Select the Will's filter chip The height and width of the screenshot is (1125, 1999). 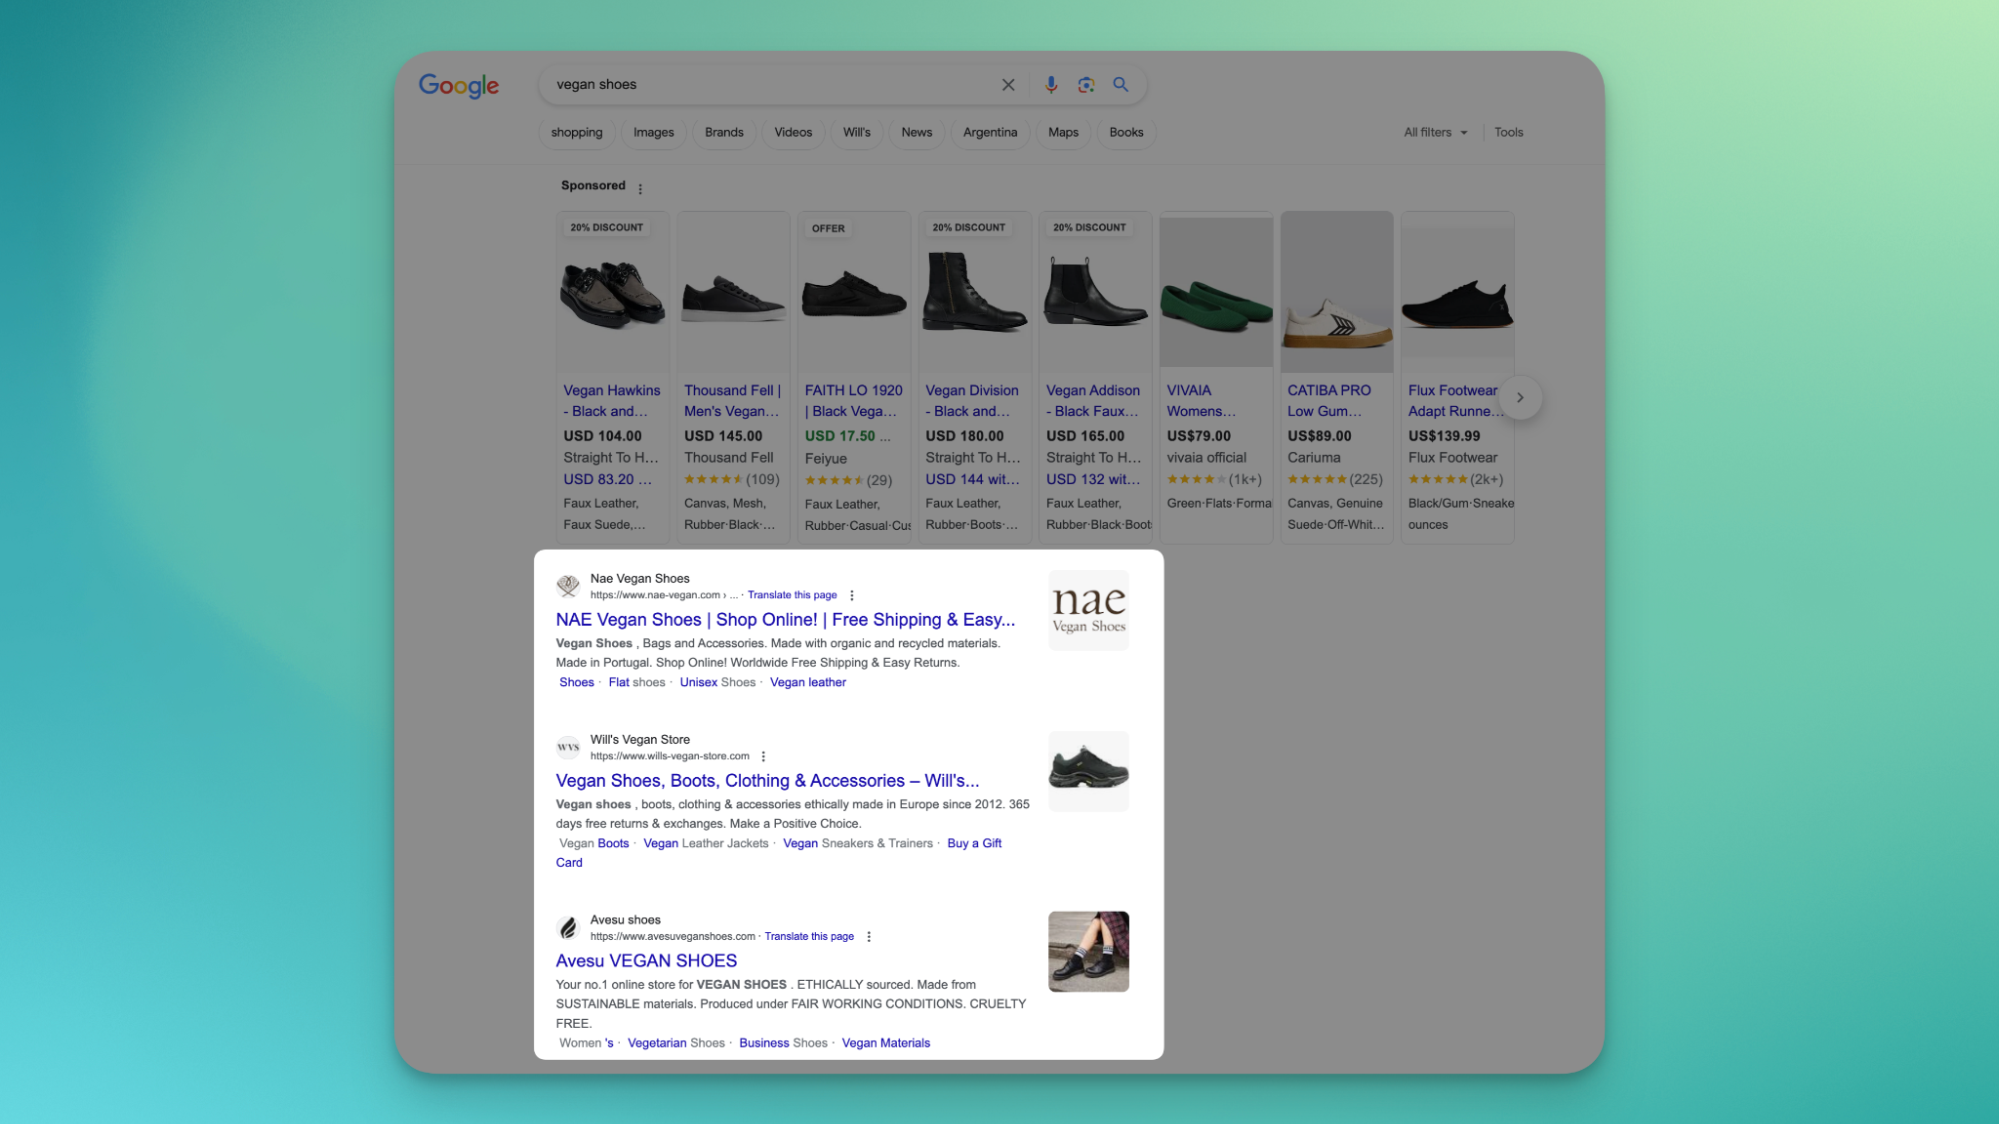tap(857, 132)
